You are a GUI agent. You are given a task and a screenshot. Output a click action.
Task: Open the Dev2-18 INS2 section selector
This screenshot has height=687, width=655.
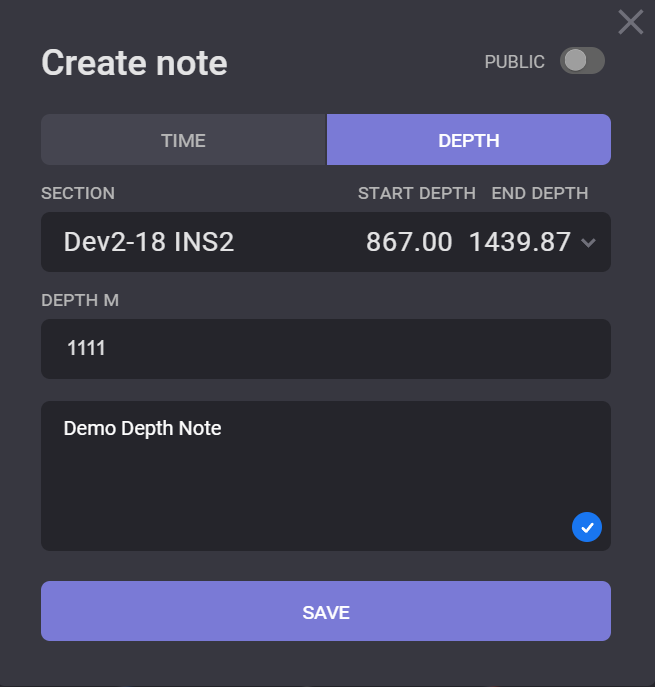pos(149,242)
